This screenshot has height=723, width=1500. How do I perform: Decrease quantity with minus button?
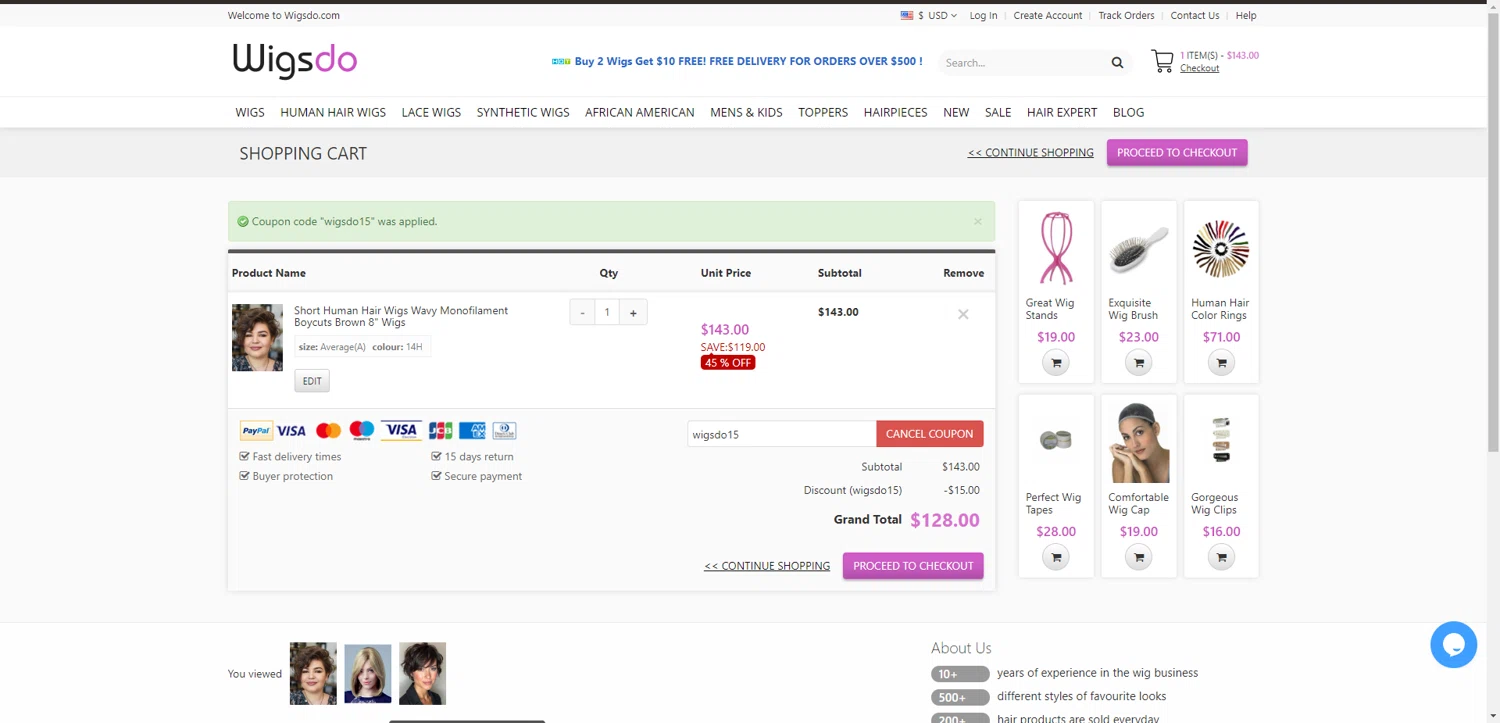tap(582, 313)
